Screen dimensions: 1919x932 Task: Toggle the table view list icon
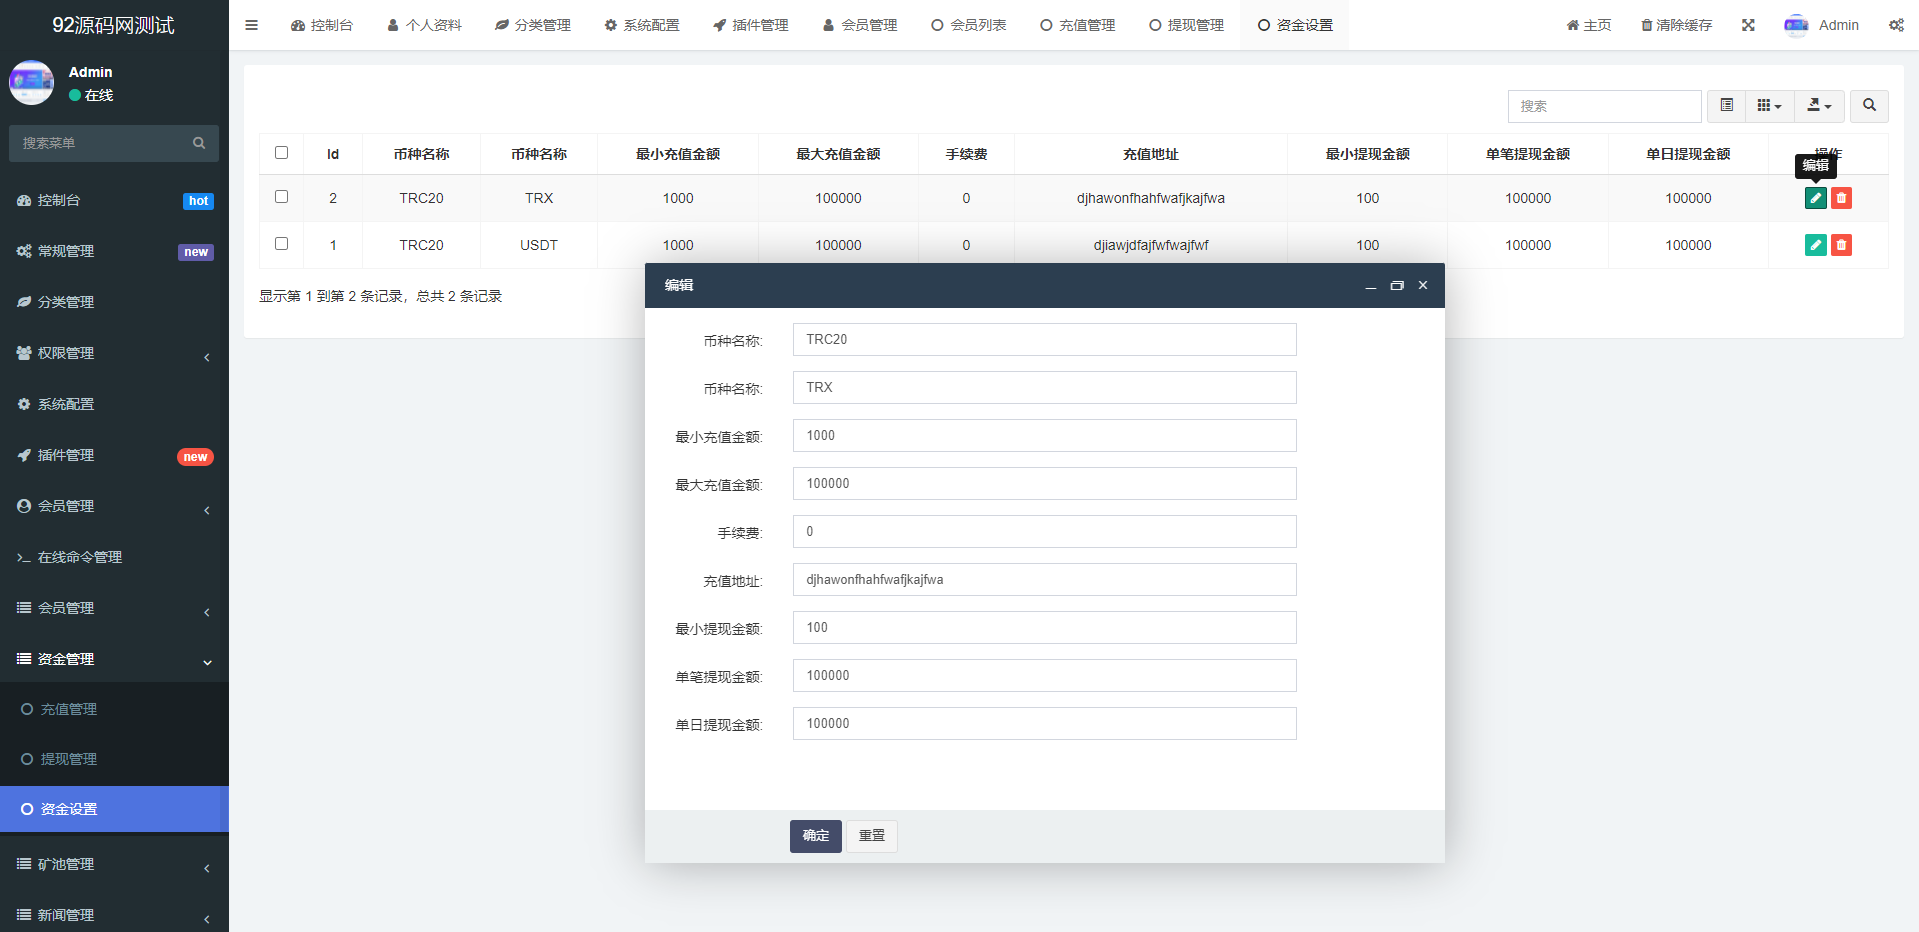[x=1726, y=106]
